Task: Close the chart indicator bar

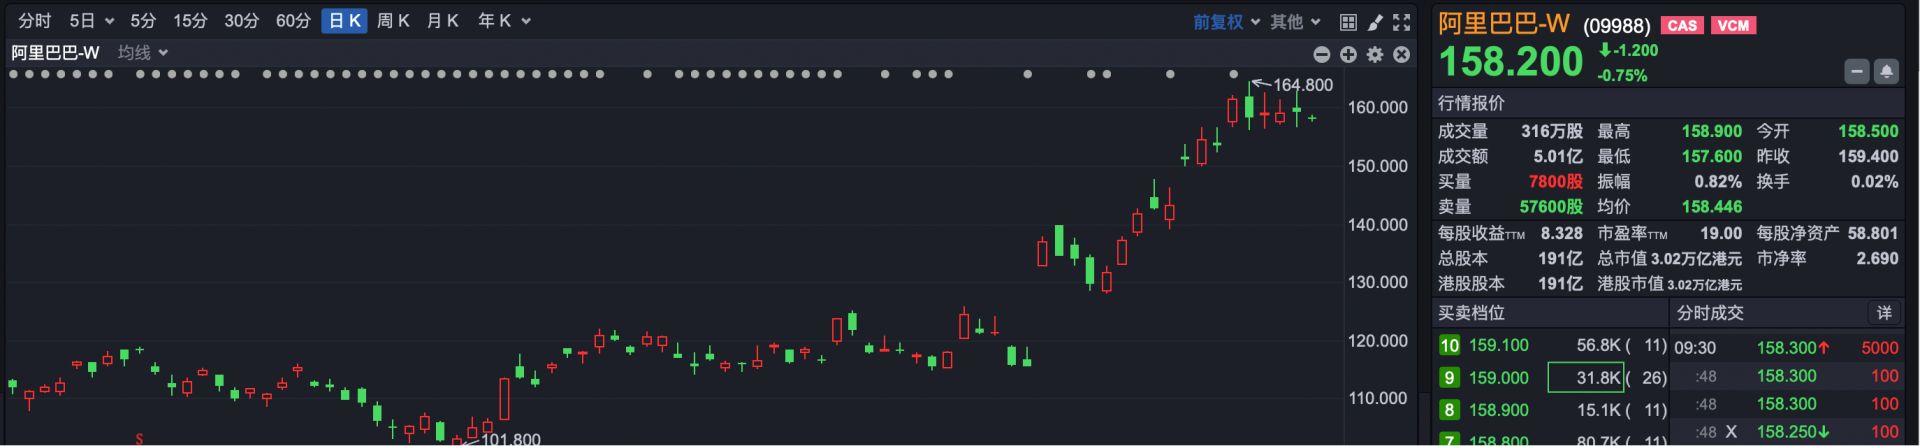Action: click(1402, 54)
